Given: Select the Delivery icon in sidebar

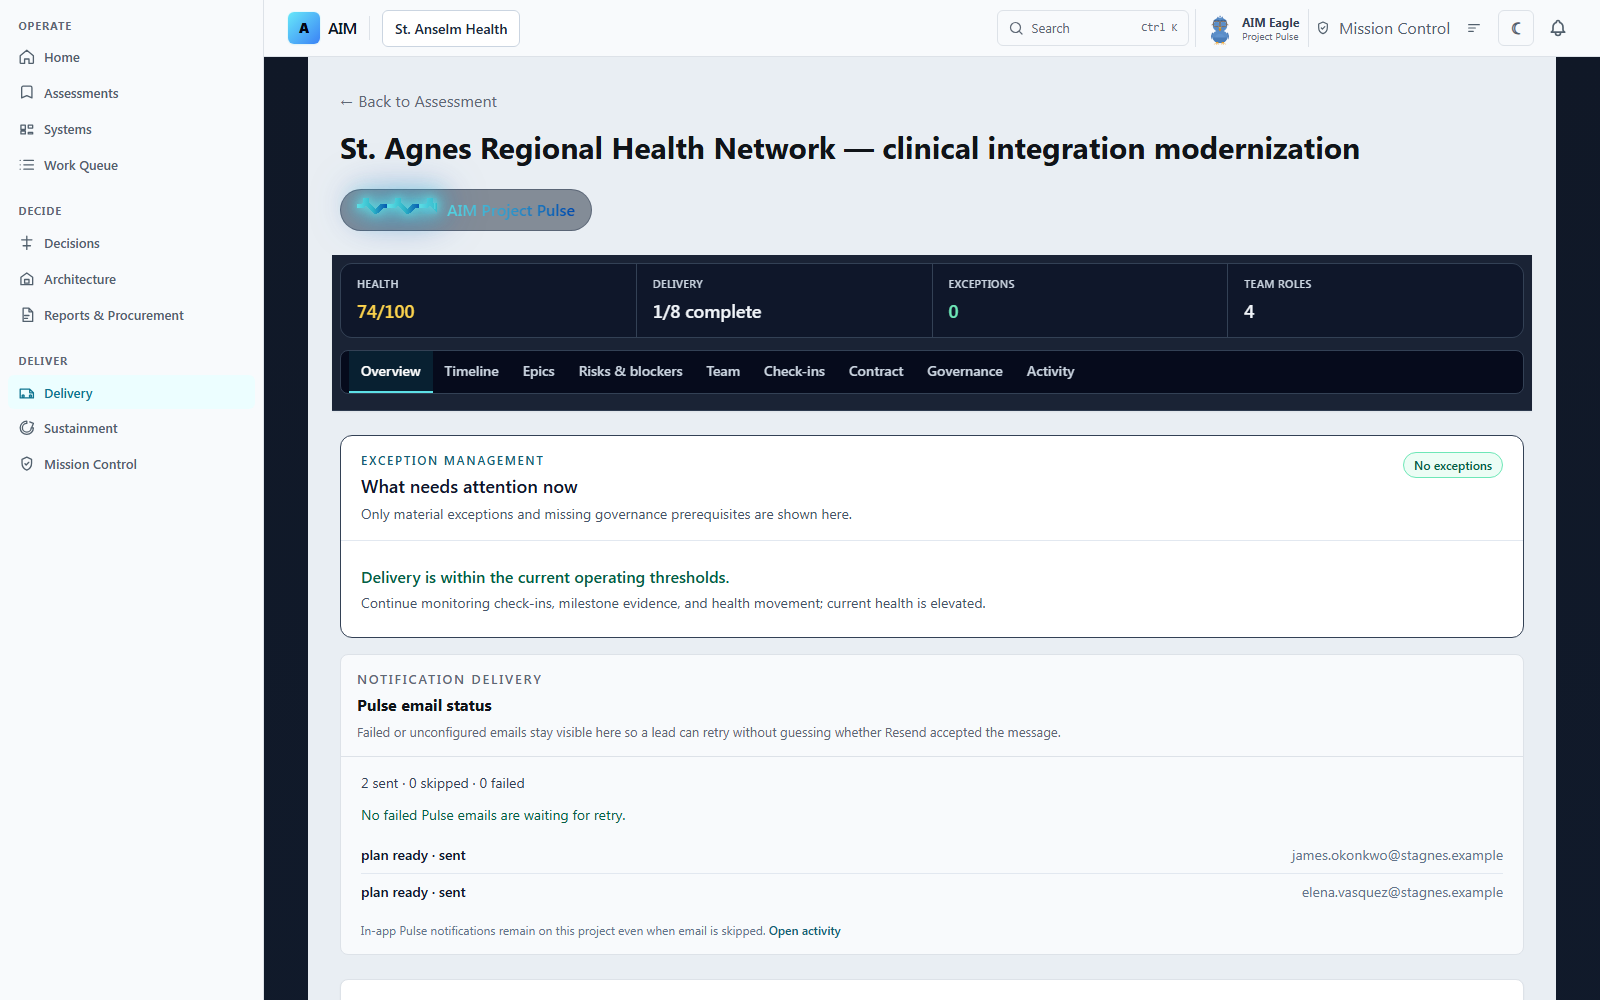Looking at the screenshot, I should [x=27, y=393].
